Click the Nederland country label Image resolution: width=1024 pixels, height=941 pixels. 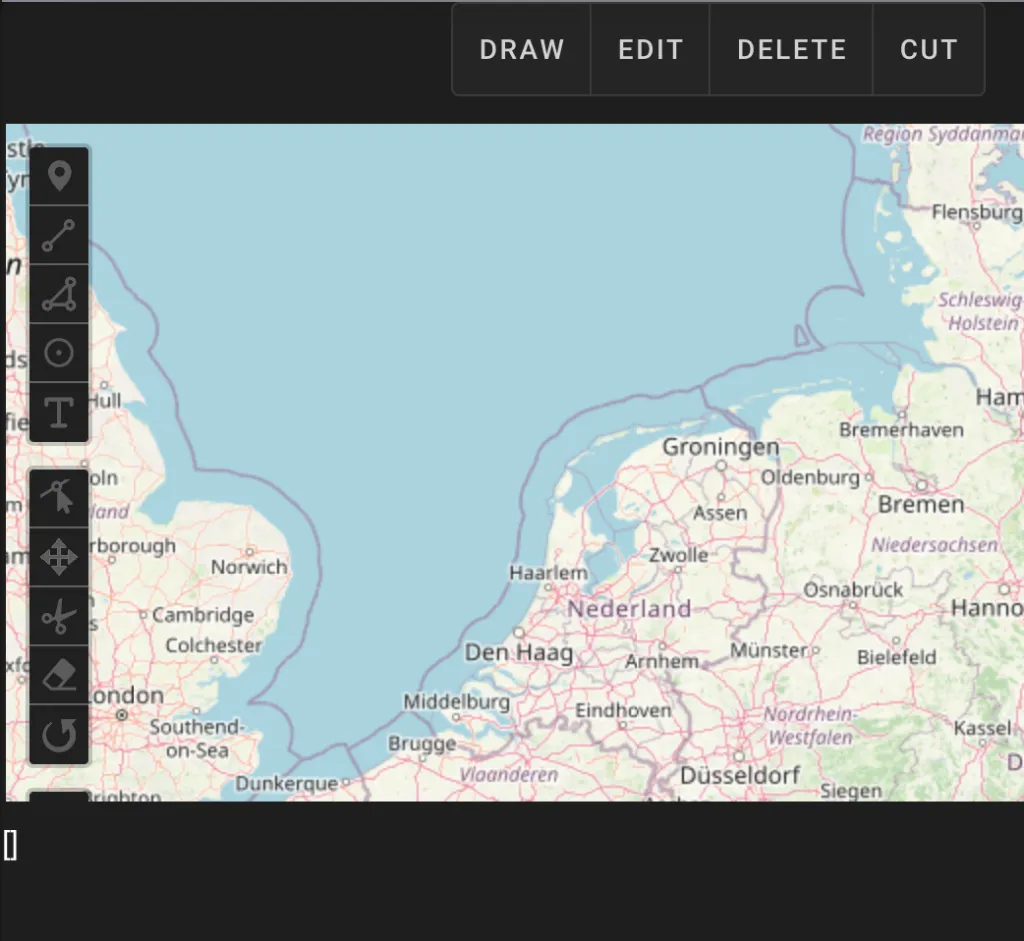(x=629, y=608)
